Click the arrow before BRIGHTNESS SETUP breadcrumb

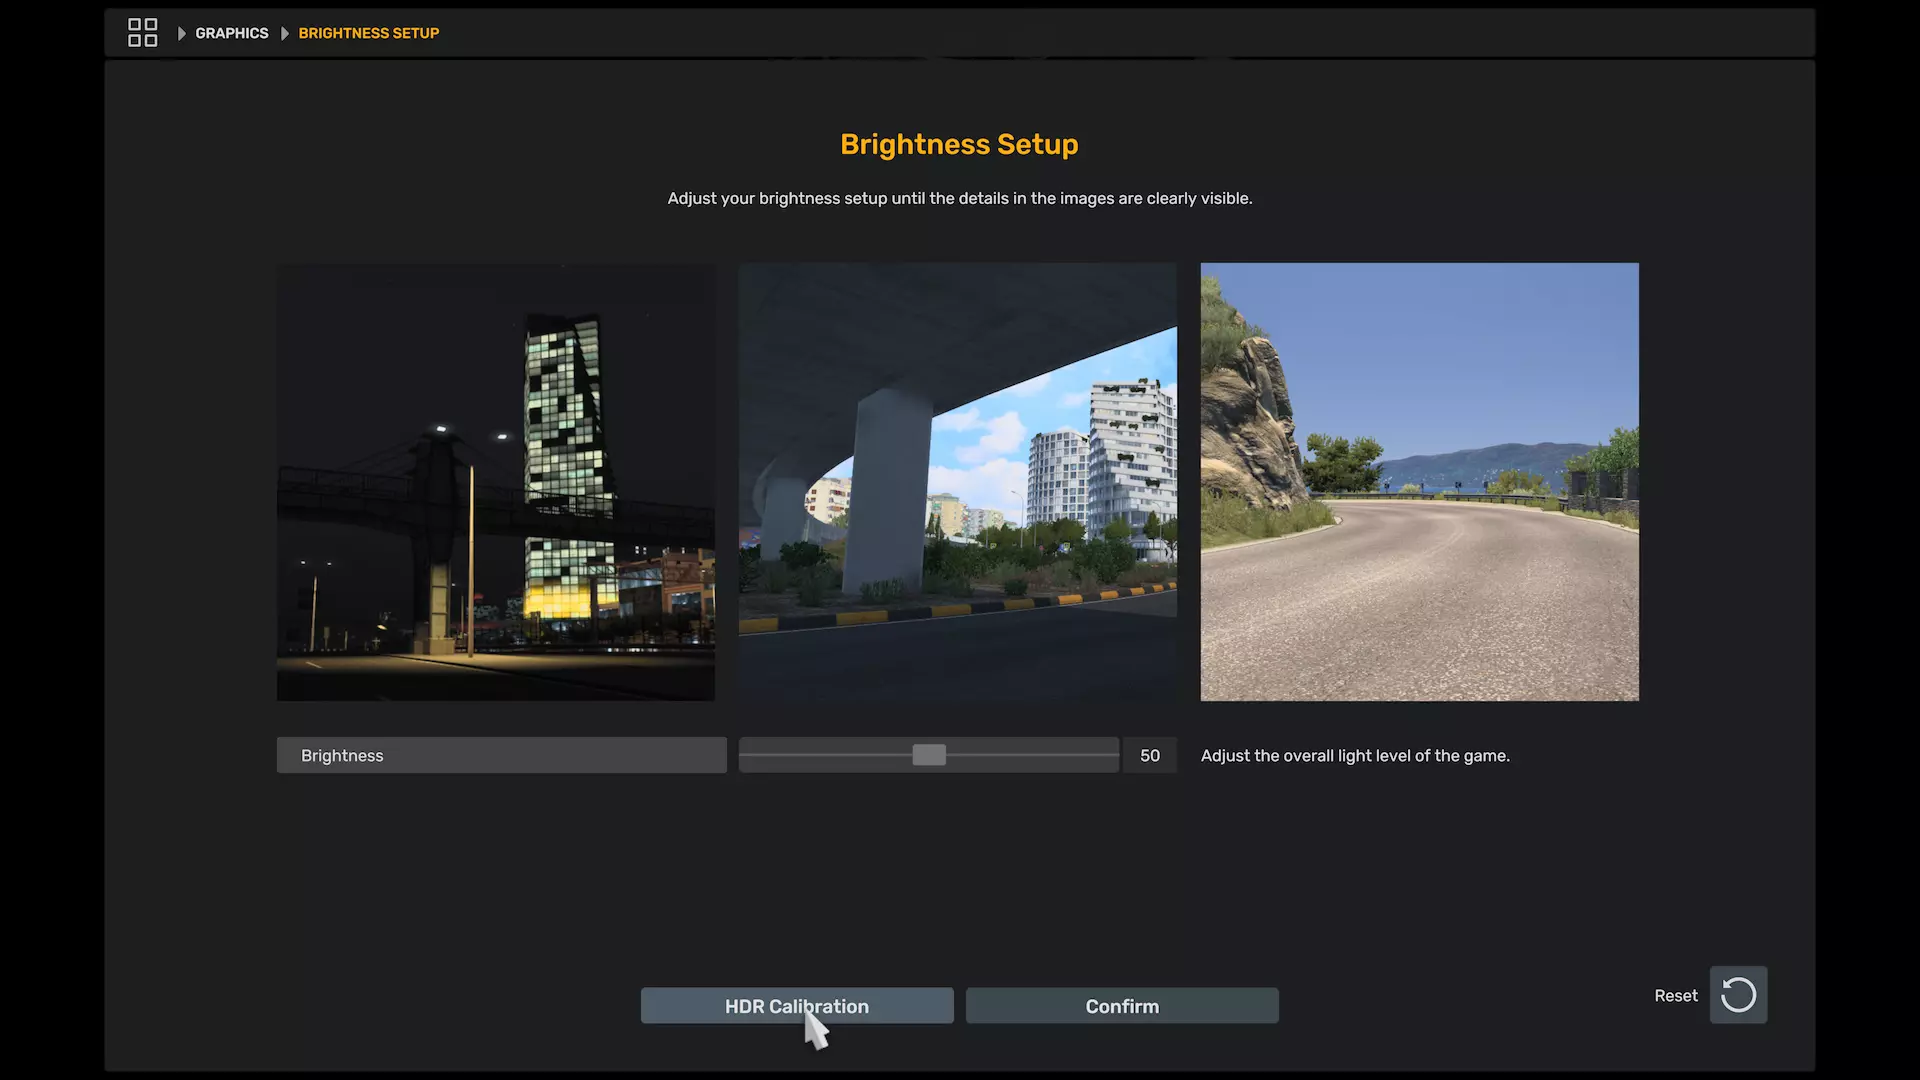285,33
